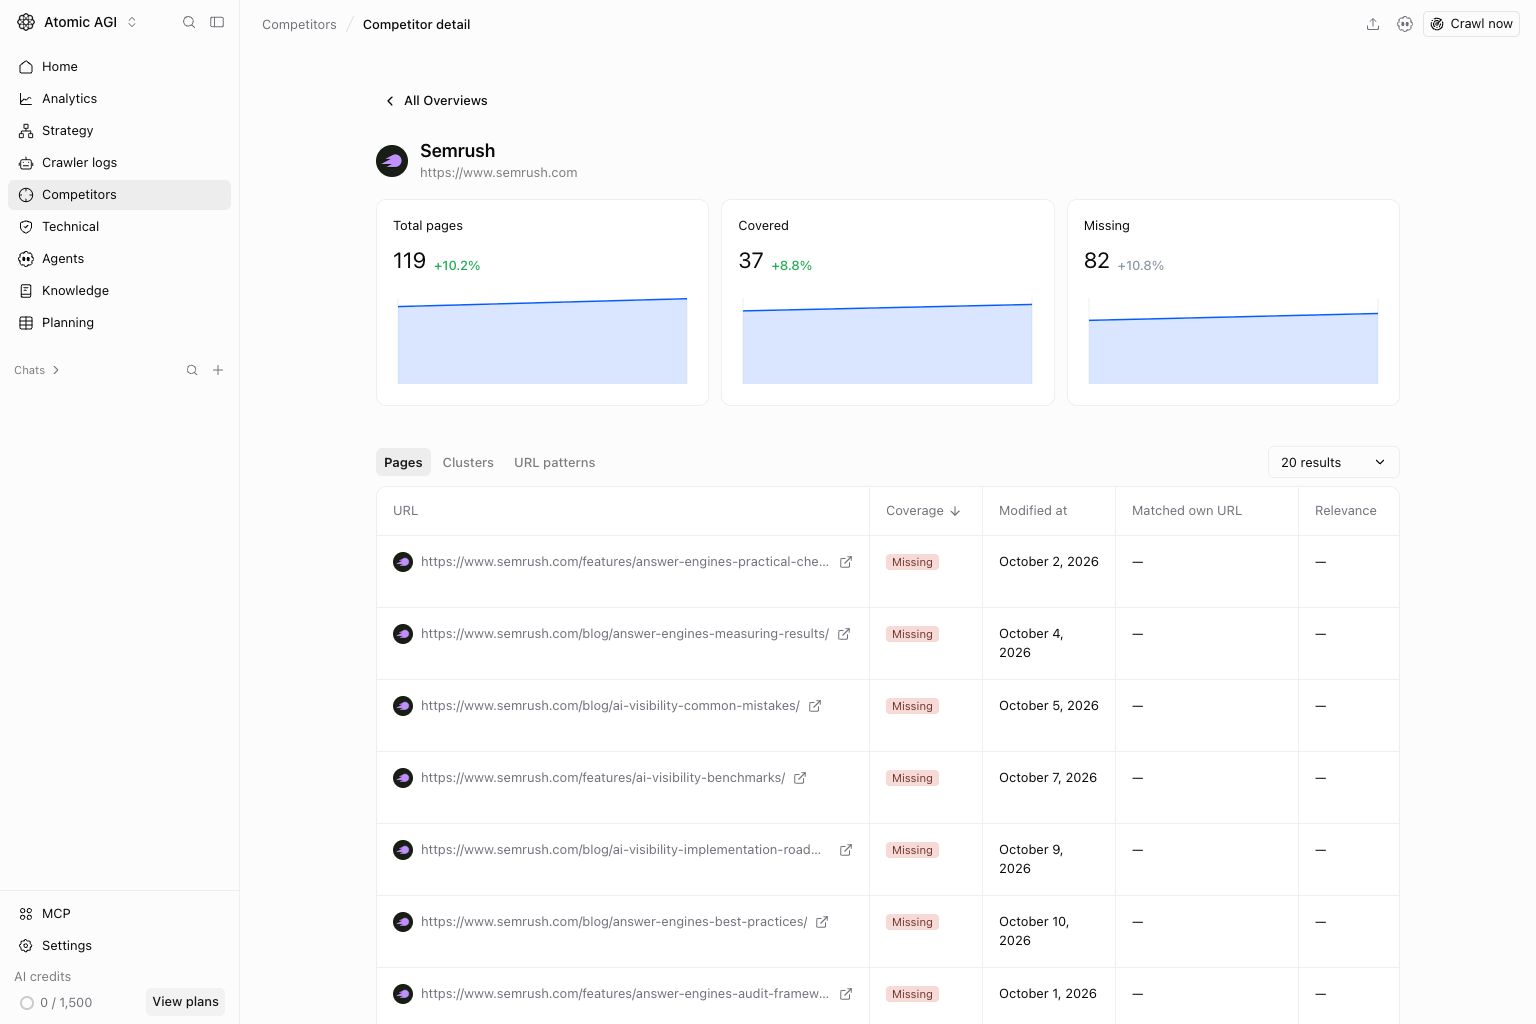Click the Knowledge book icon
Screen dimensions: 1536x1024
26,291
